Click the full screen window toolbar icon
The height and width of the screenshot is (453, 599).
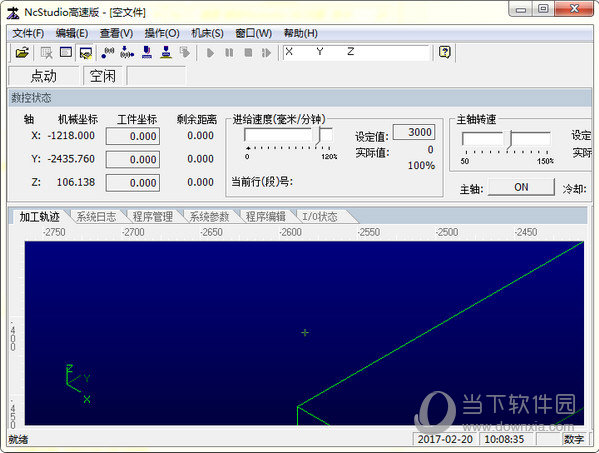(x=66, y=52)
